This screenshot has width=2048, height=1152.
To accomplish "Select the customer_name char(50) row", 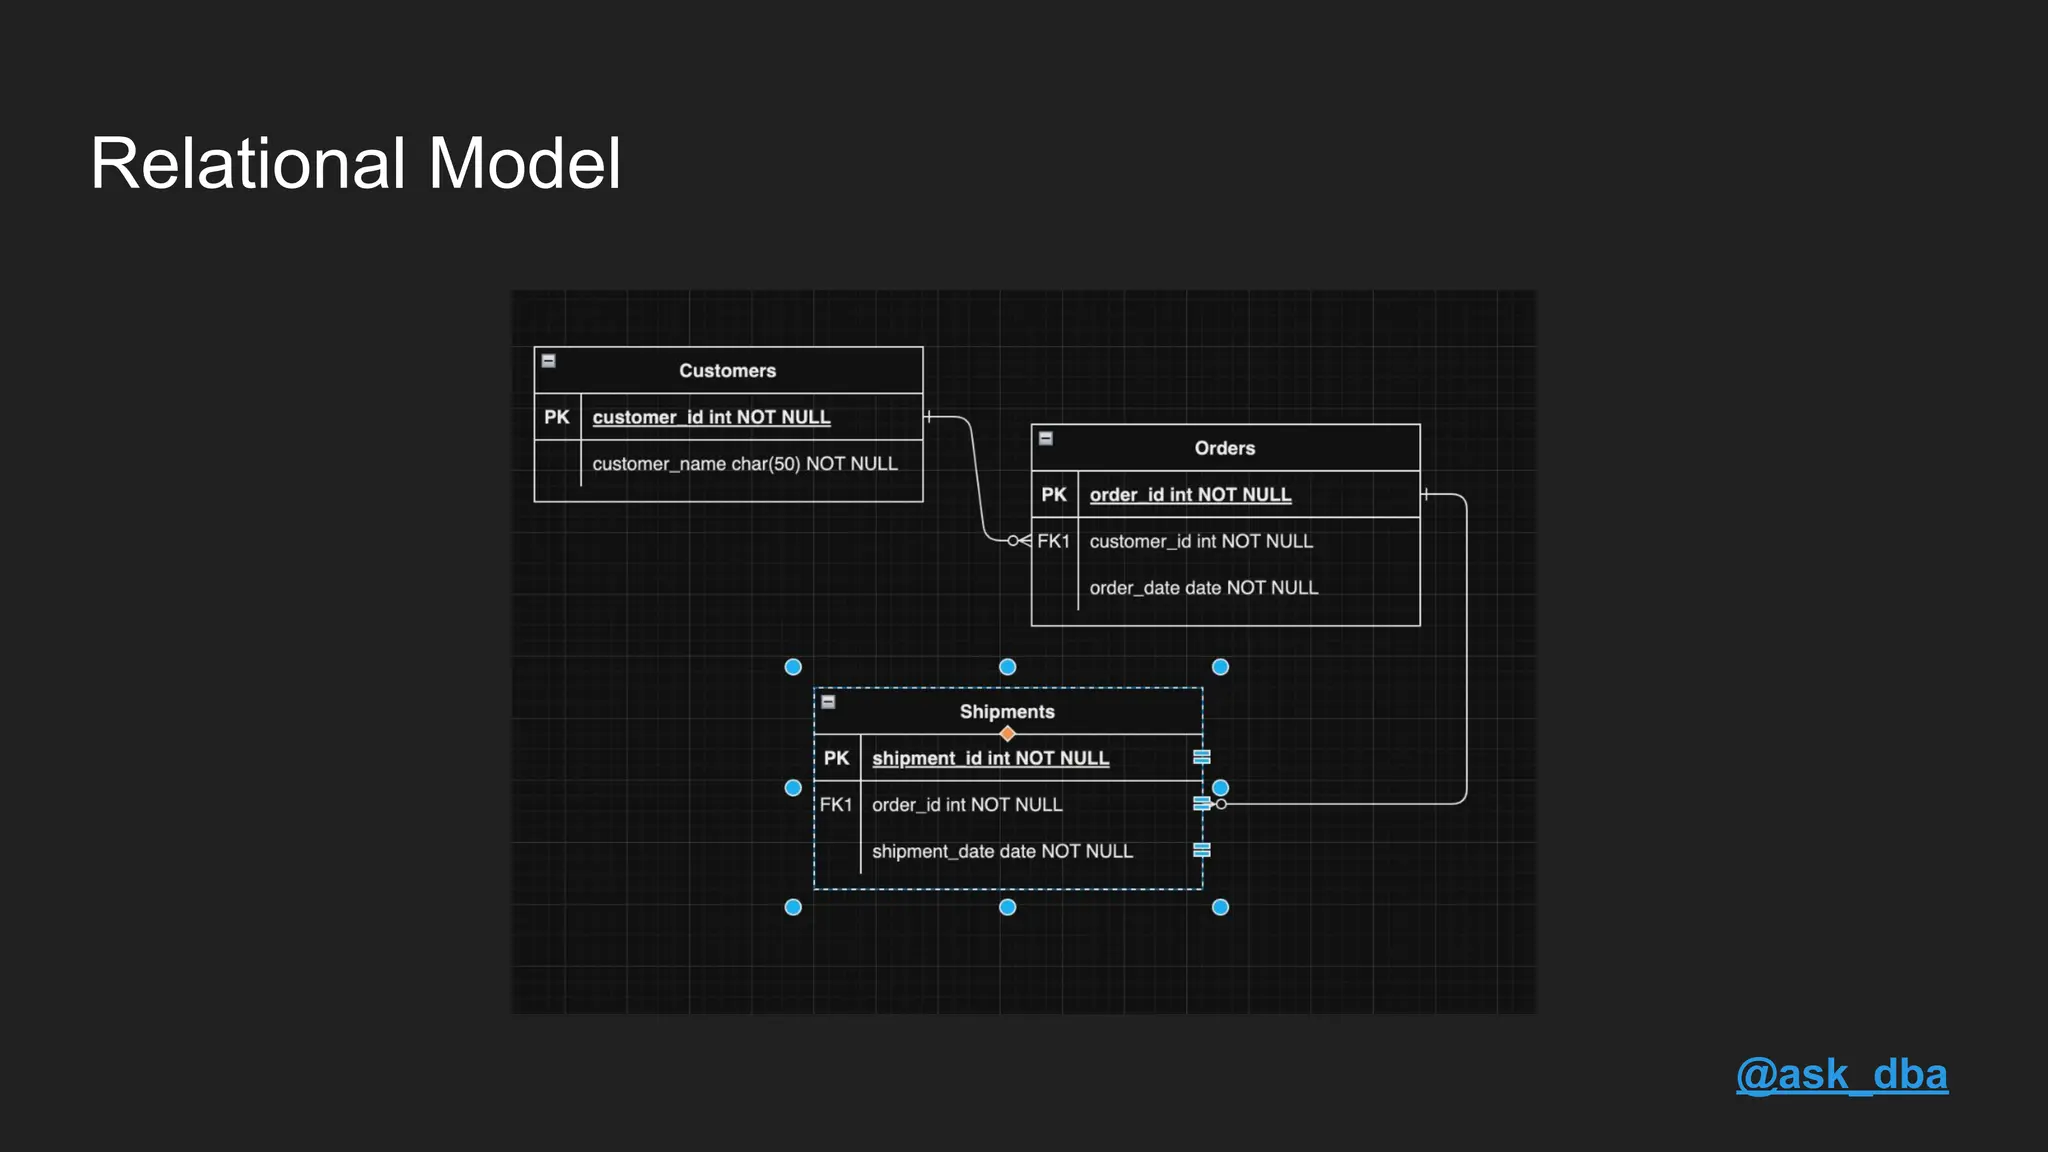I will pos(744,464).
